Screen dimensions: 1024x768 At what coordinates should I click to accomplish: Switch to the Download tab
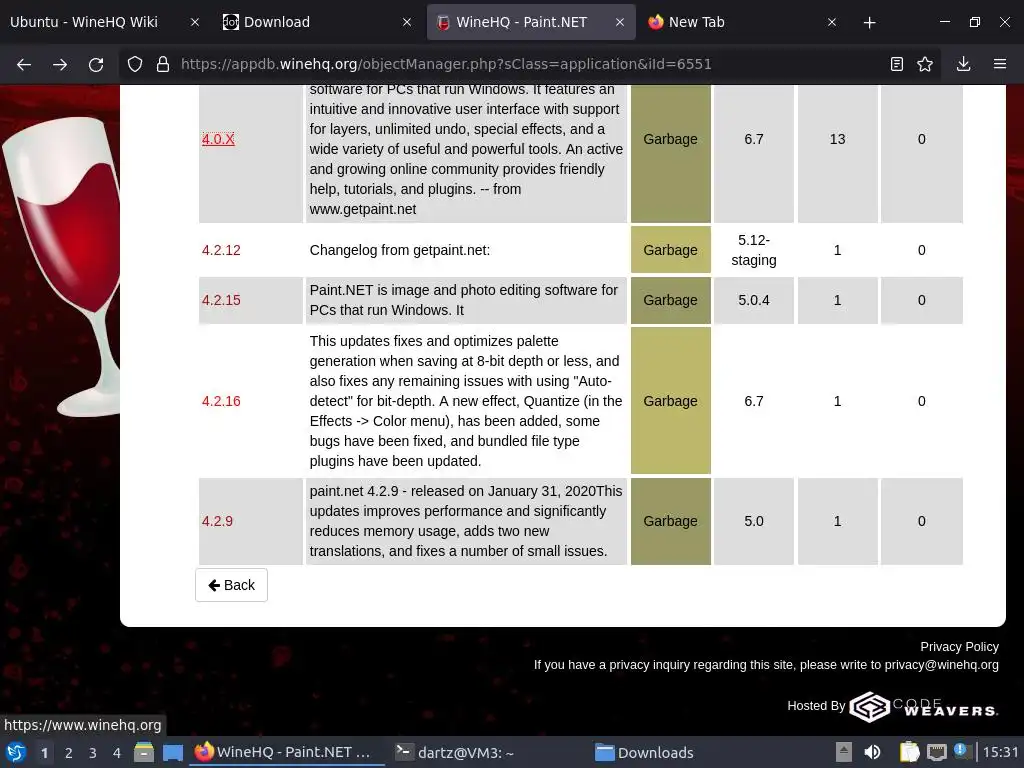point(317,22)
